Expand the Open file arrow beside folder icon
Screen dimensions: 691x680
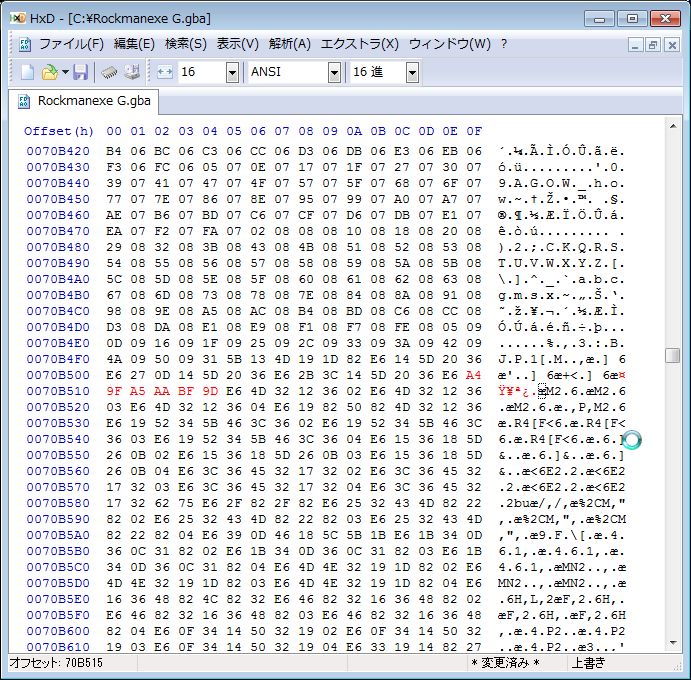tap(65, 72)
